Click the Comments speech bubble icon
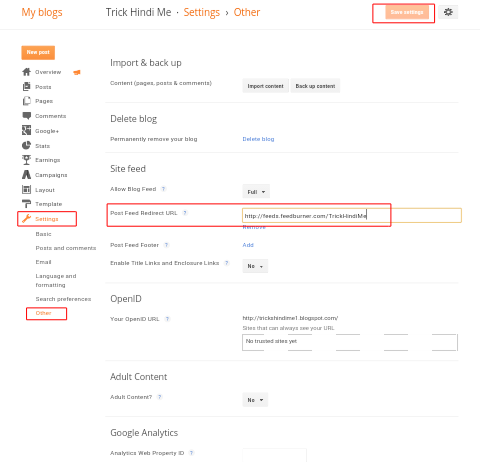 [x=26, y=116]
